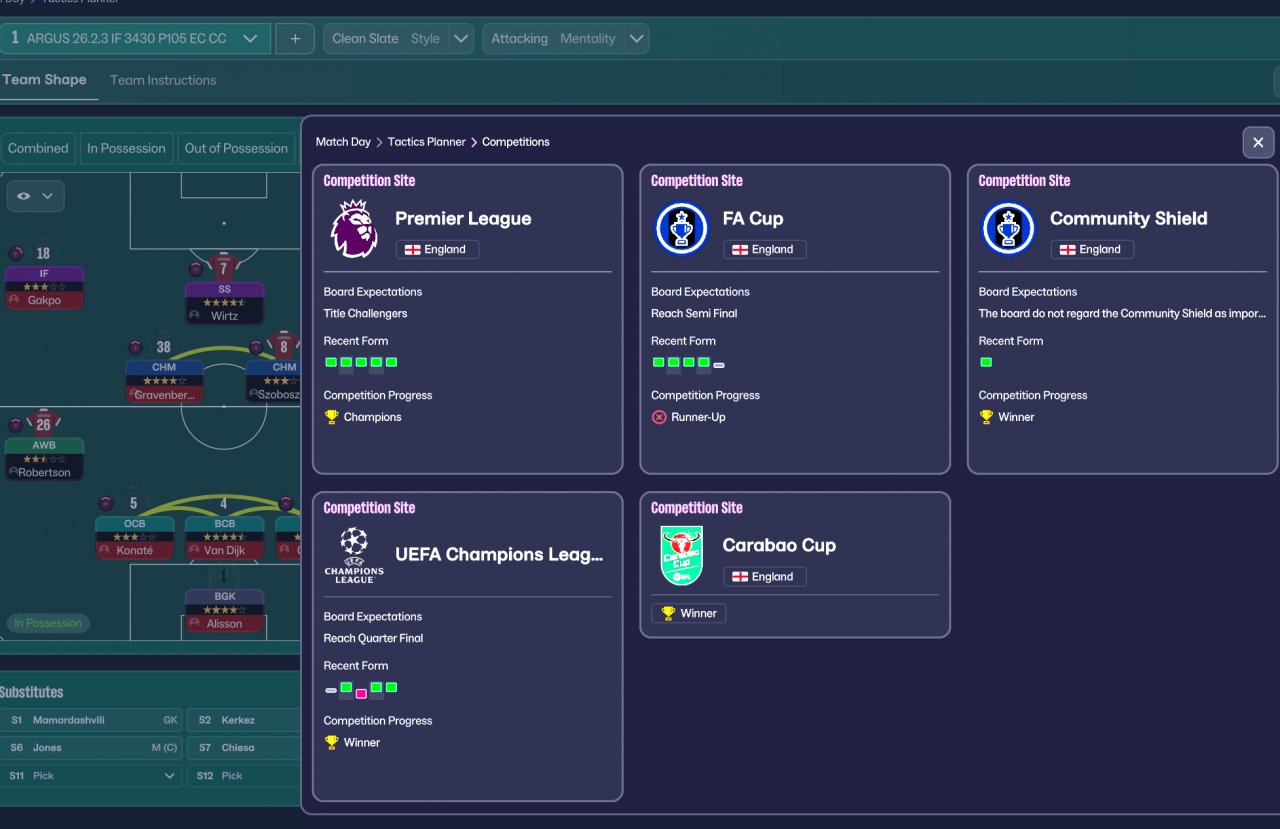Open the Community Shield competition title

pyautogui.click(x=1129, y=219)
